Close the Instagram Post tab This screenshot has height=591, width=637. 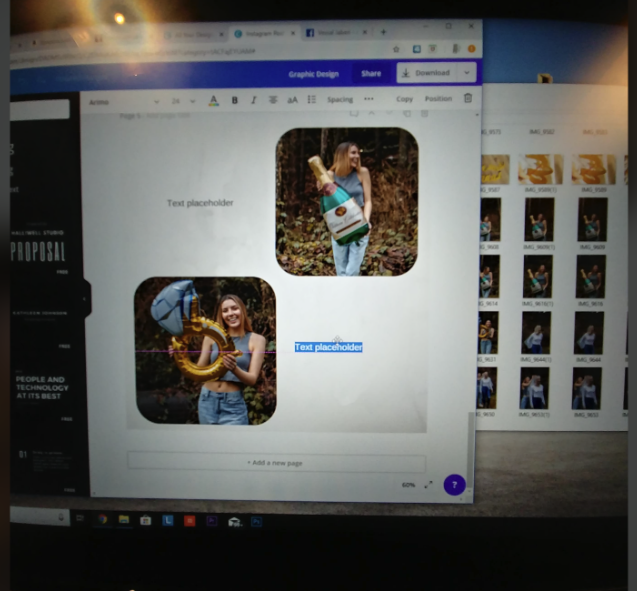tap(292, 33)
